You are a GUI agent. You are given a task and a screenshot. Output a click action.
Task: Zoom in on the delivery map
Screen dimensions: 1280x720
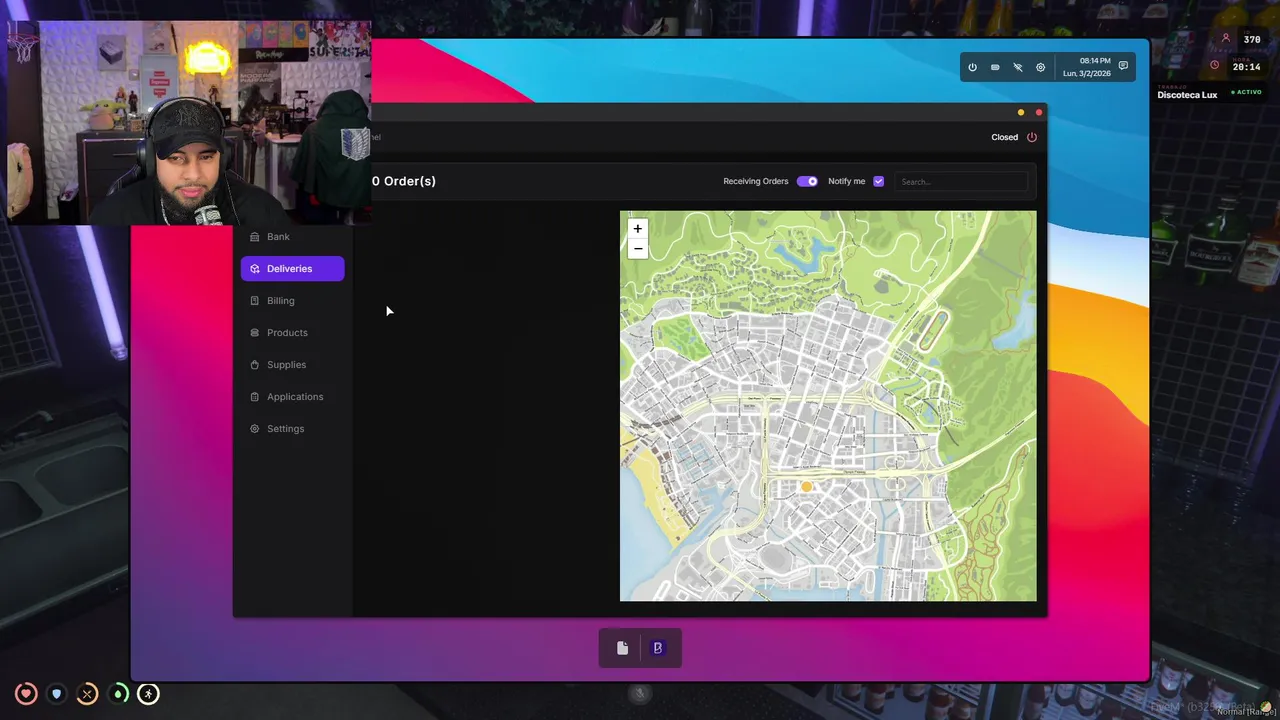click(x=637, y=228)
